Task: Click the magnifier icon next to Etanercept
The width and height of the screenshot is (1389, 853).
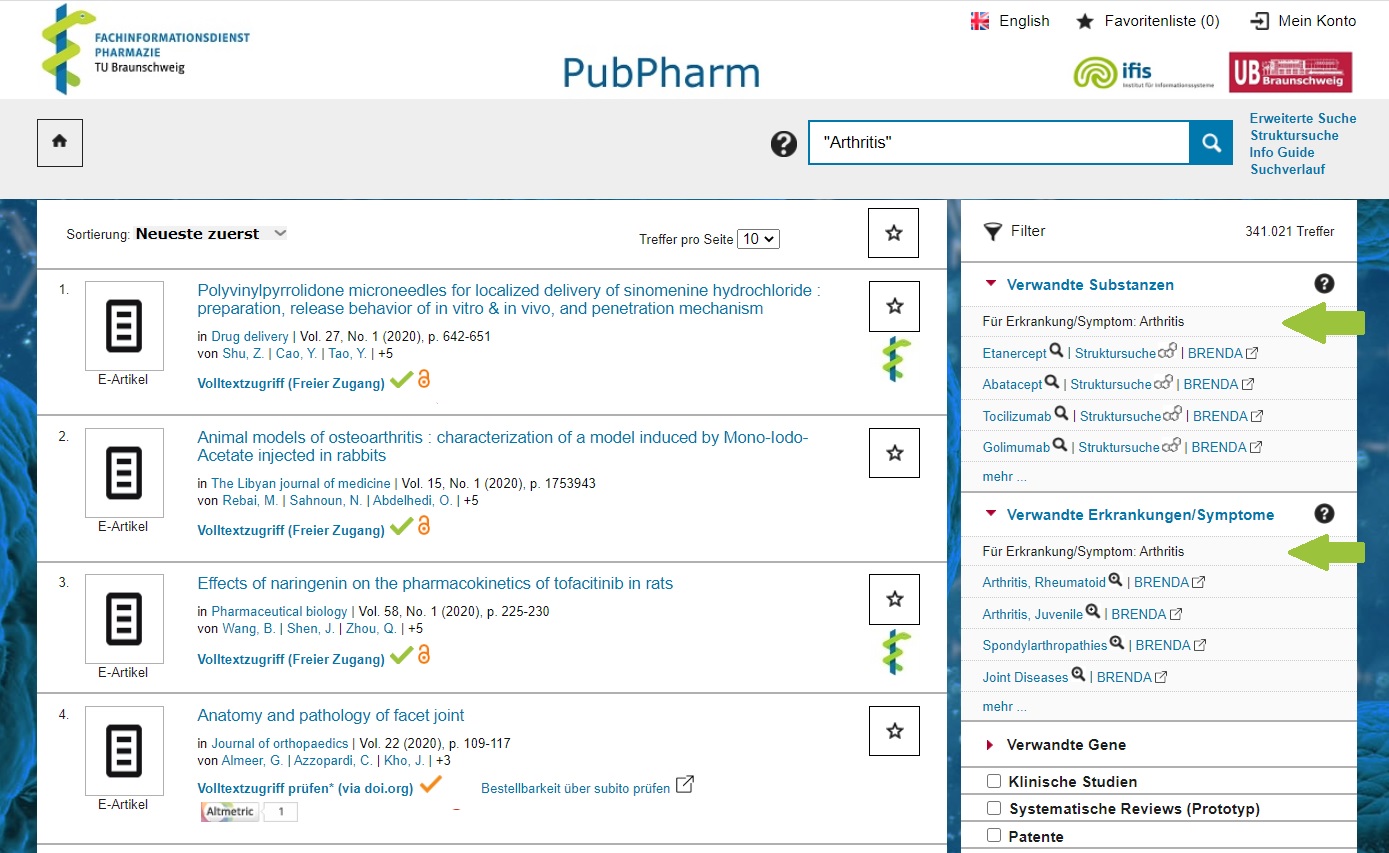Action: [x=1056, y=352]
